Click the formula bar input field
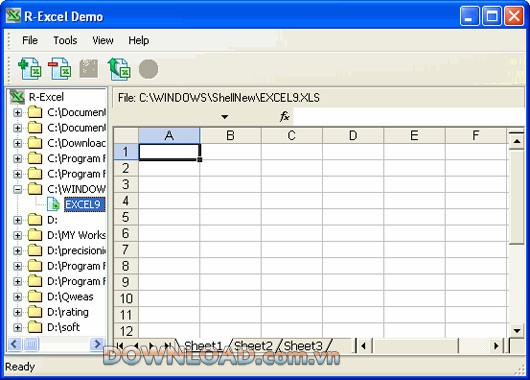530x380 pixels. pyautogui.click(x=408, y=117)
